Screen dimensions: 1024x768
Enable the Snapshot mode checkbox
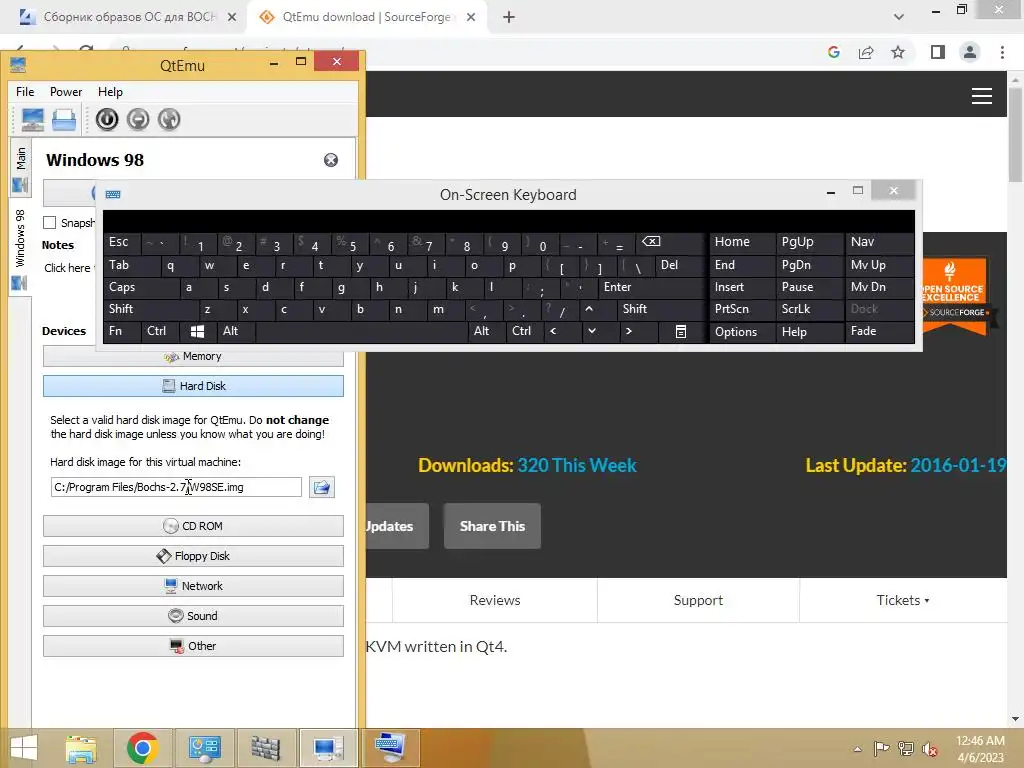50,223
